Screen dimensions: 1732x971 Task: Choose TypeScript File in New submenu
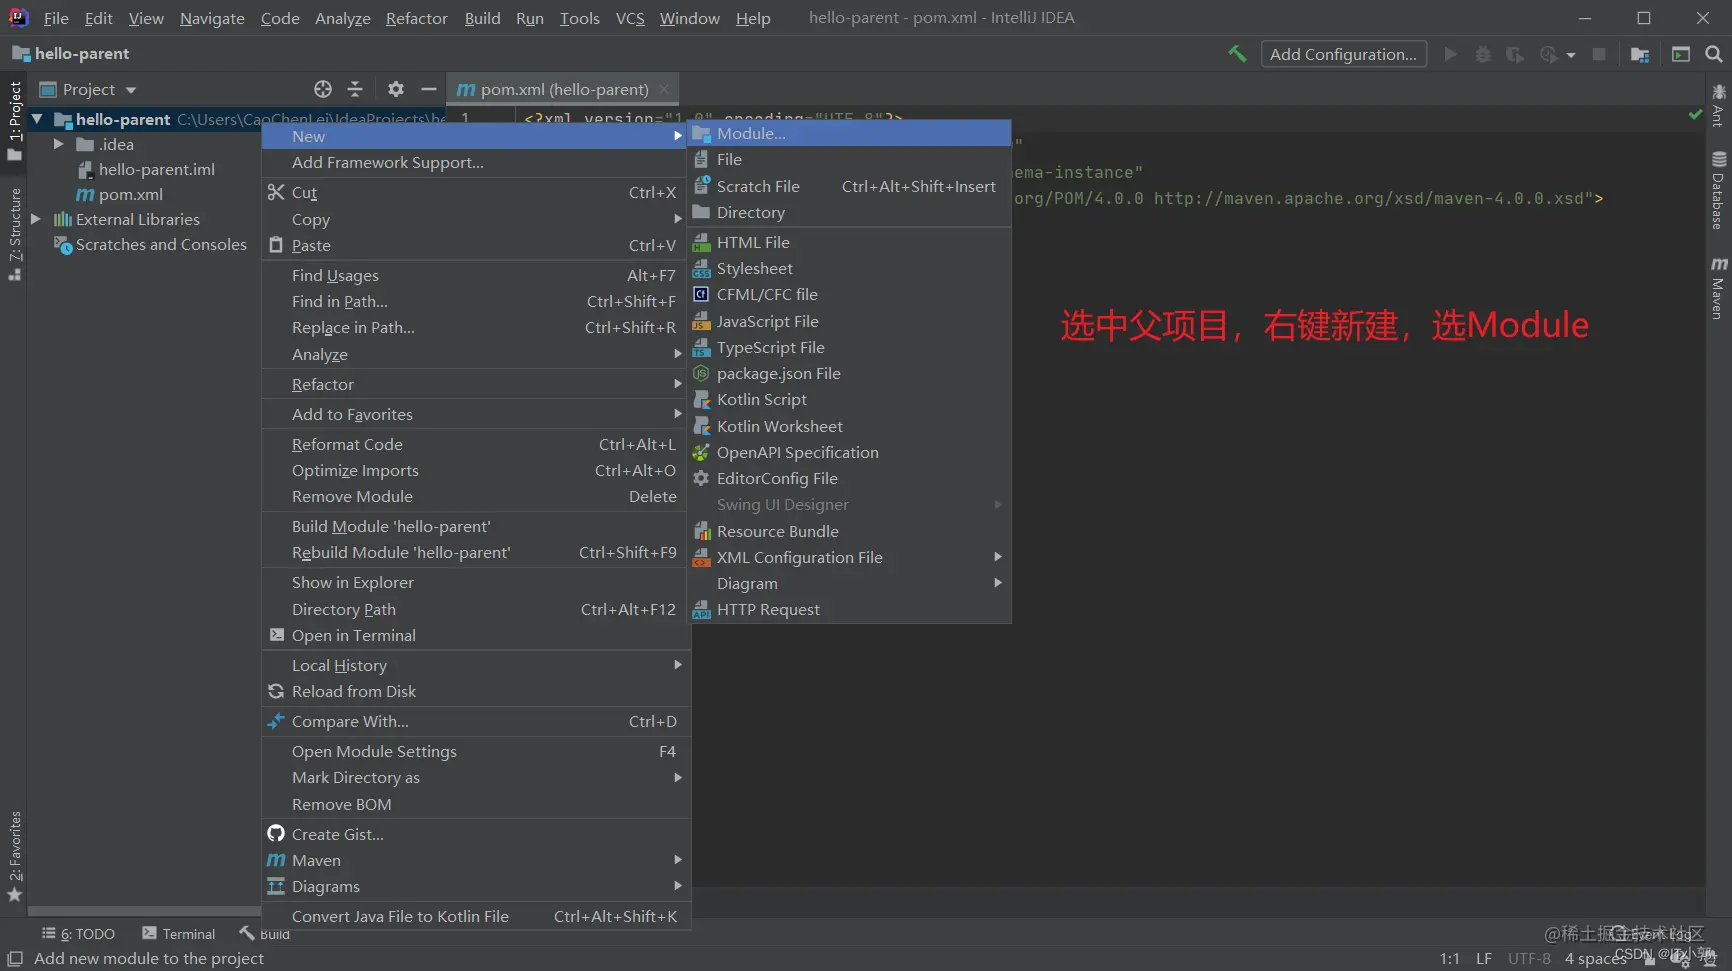849,347
